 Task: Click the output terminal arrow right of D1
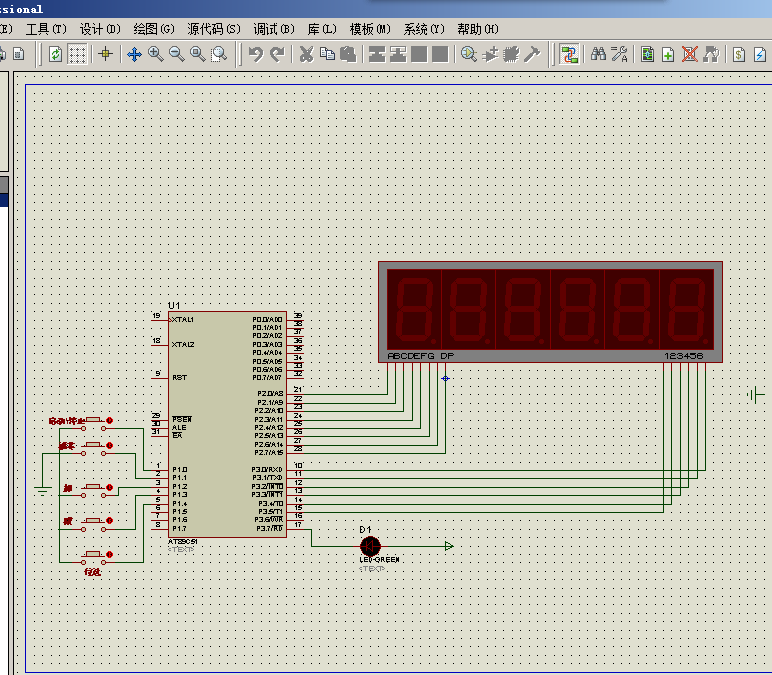tap(449, 546)
